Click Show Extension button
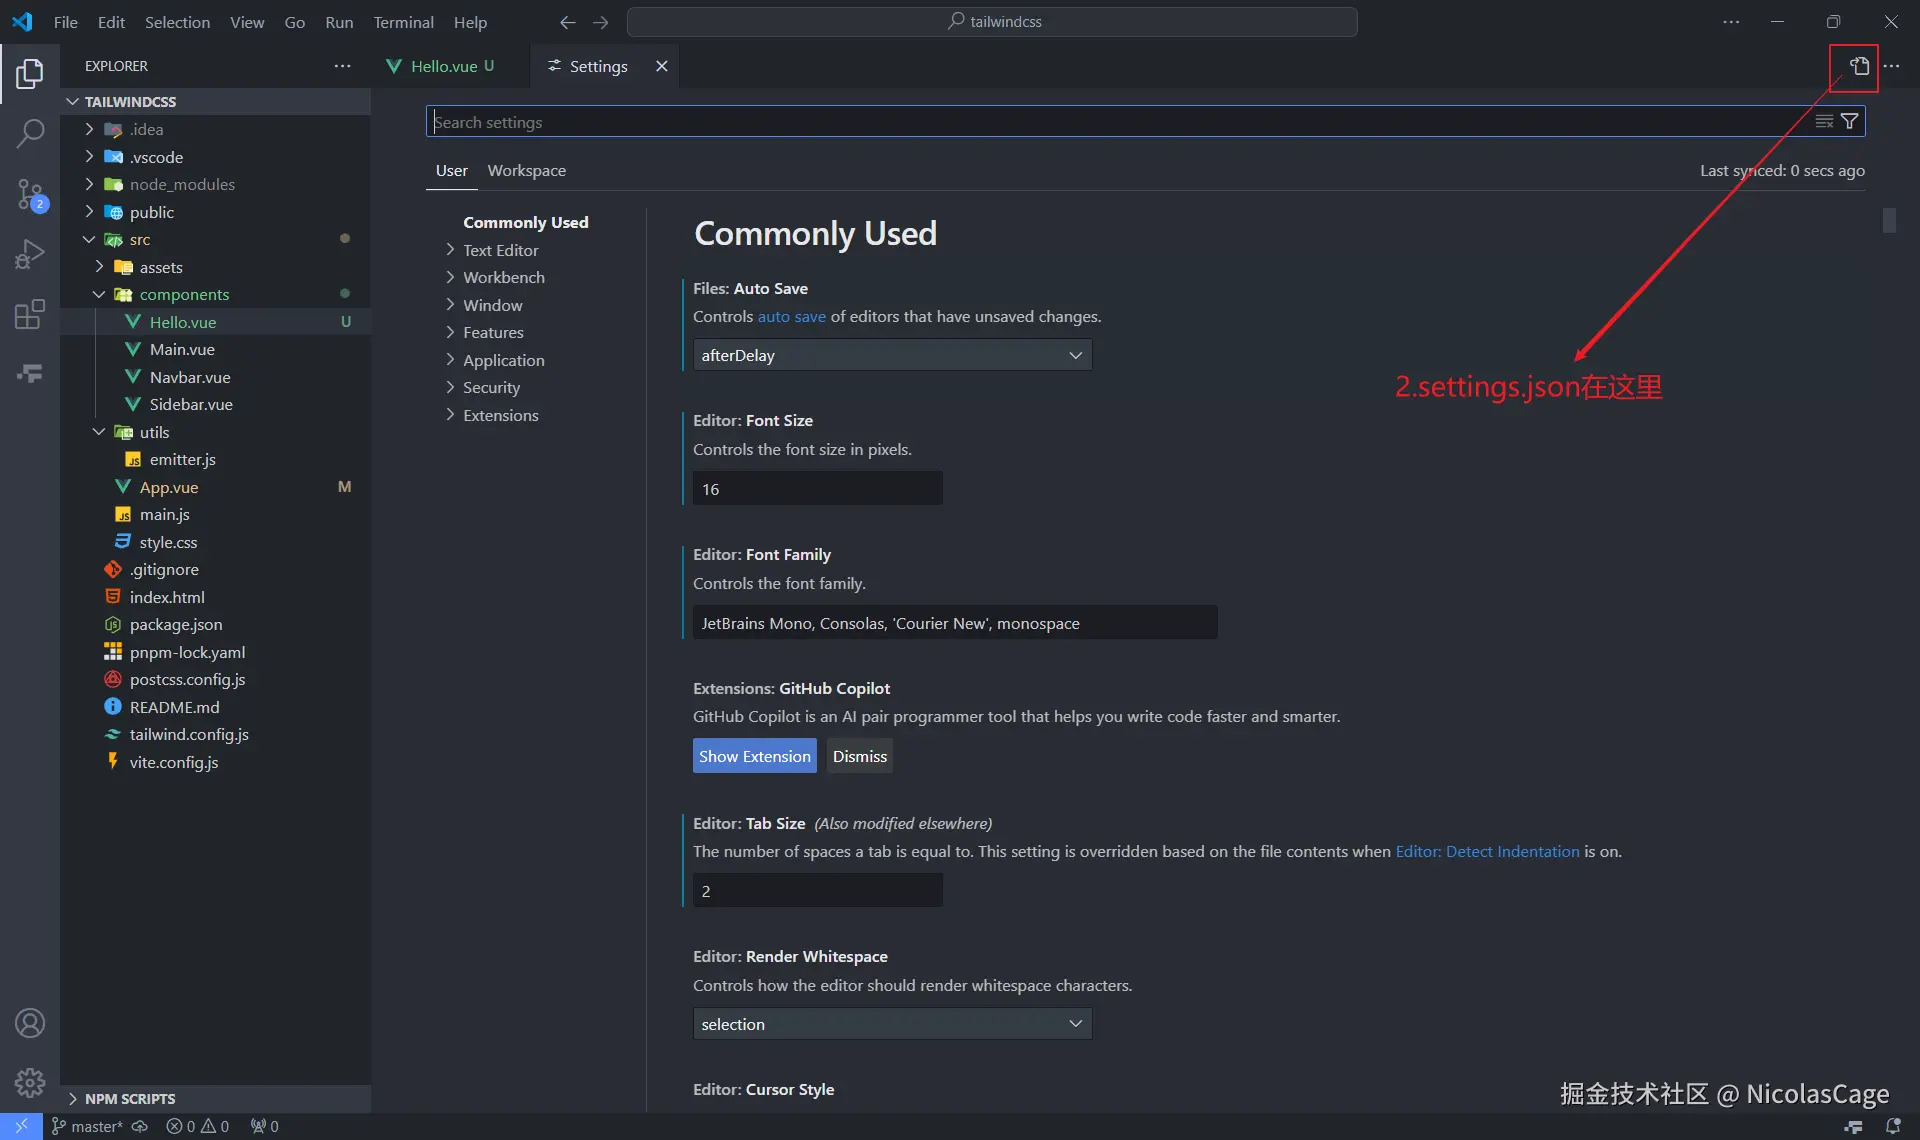The width and height of the screenshot is (1920, 1140). pyautogui.click(x=754, y=756)
